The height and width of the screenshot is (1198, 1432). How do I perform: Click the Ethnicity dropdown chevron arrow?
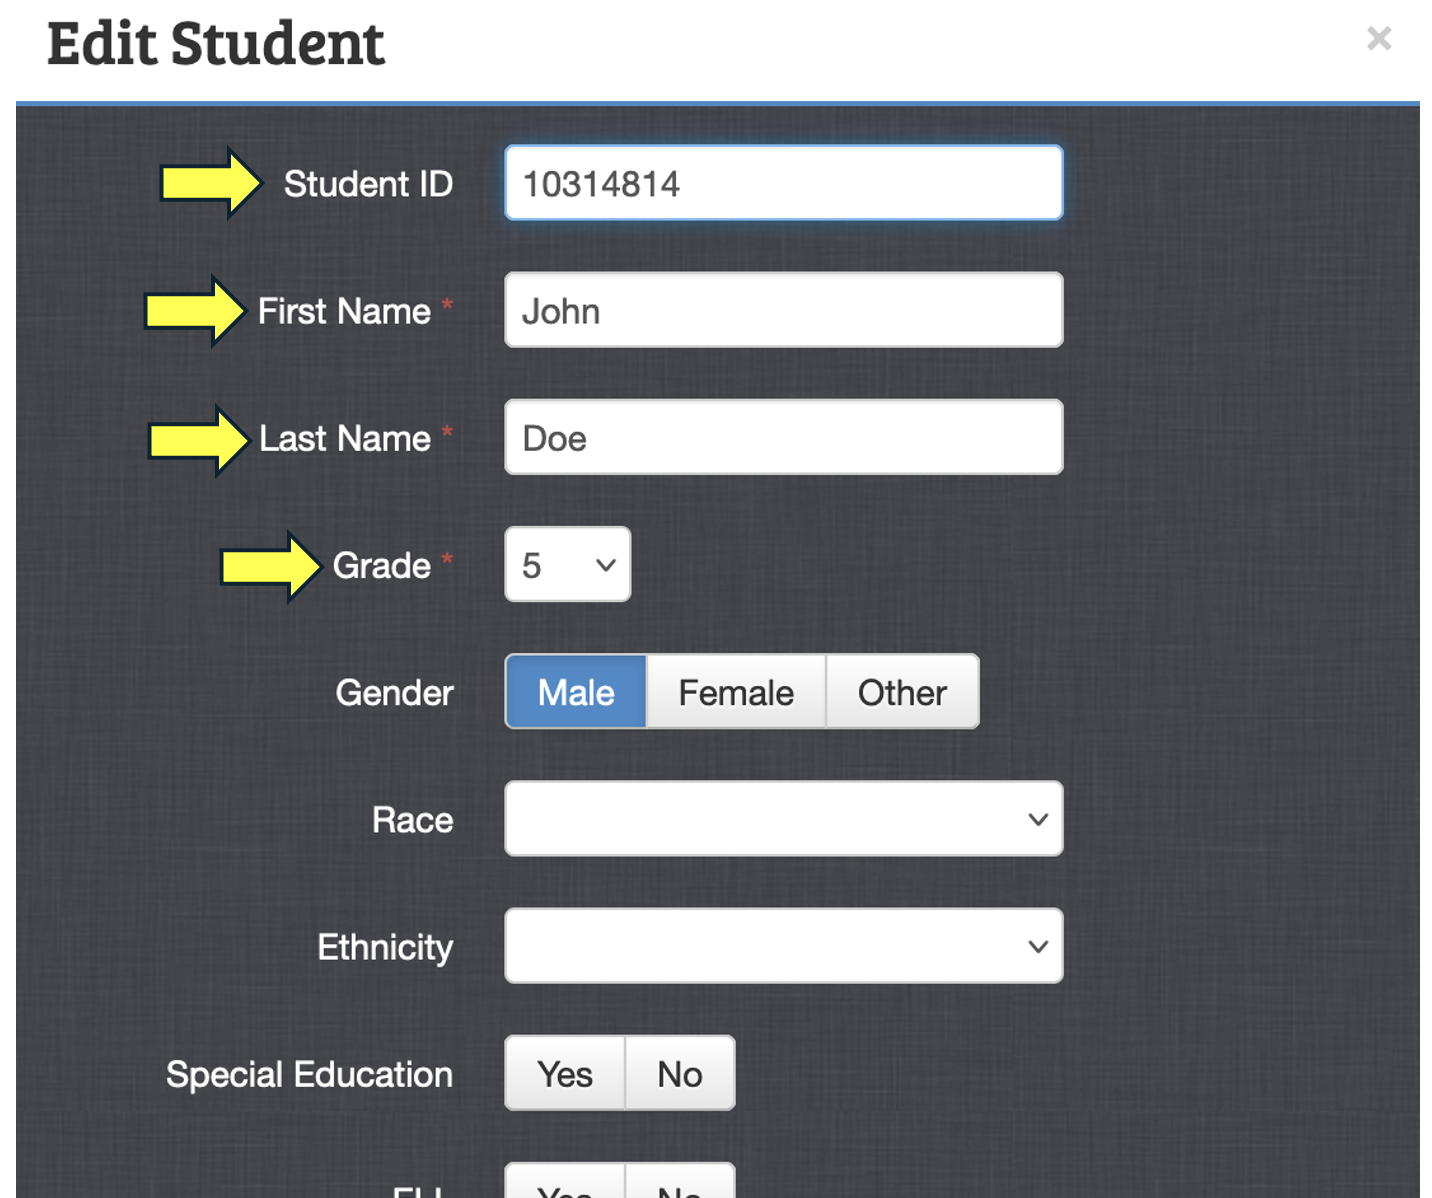pyautogui.click(x=1038, y=946)
